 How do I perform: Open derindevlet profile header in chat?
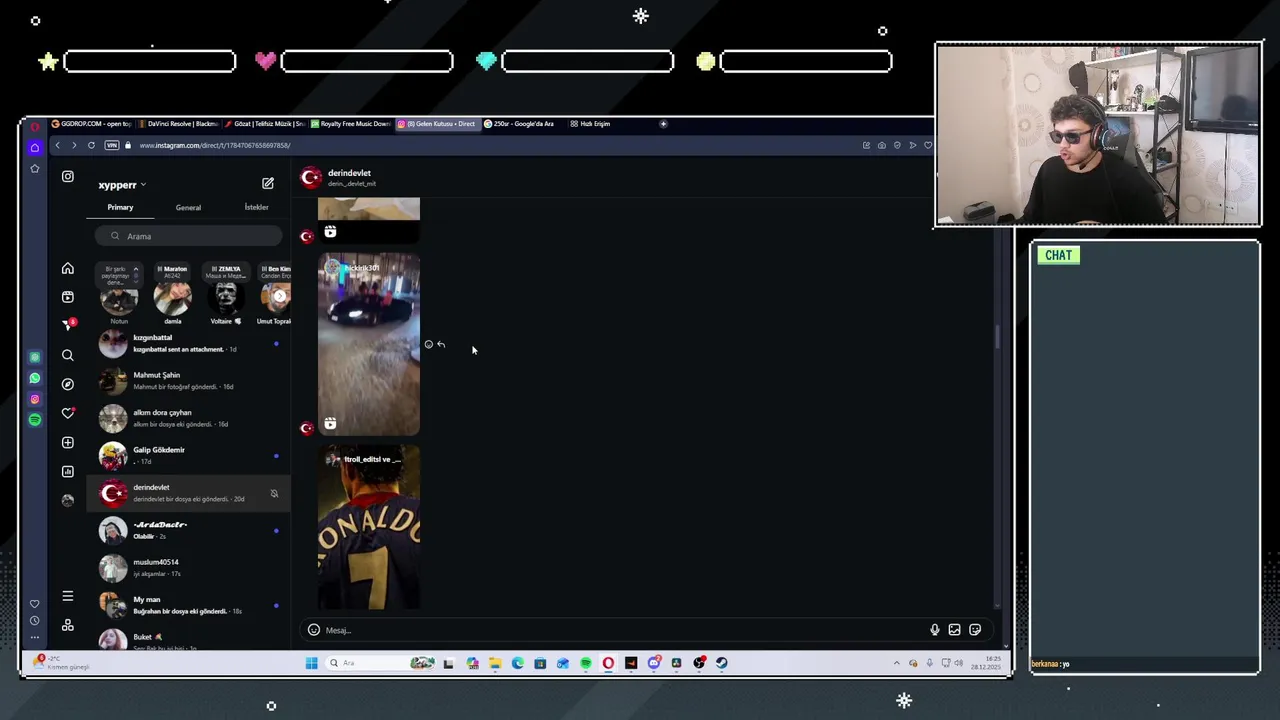[x=337, y=178]
